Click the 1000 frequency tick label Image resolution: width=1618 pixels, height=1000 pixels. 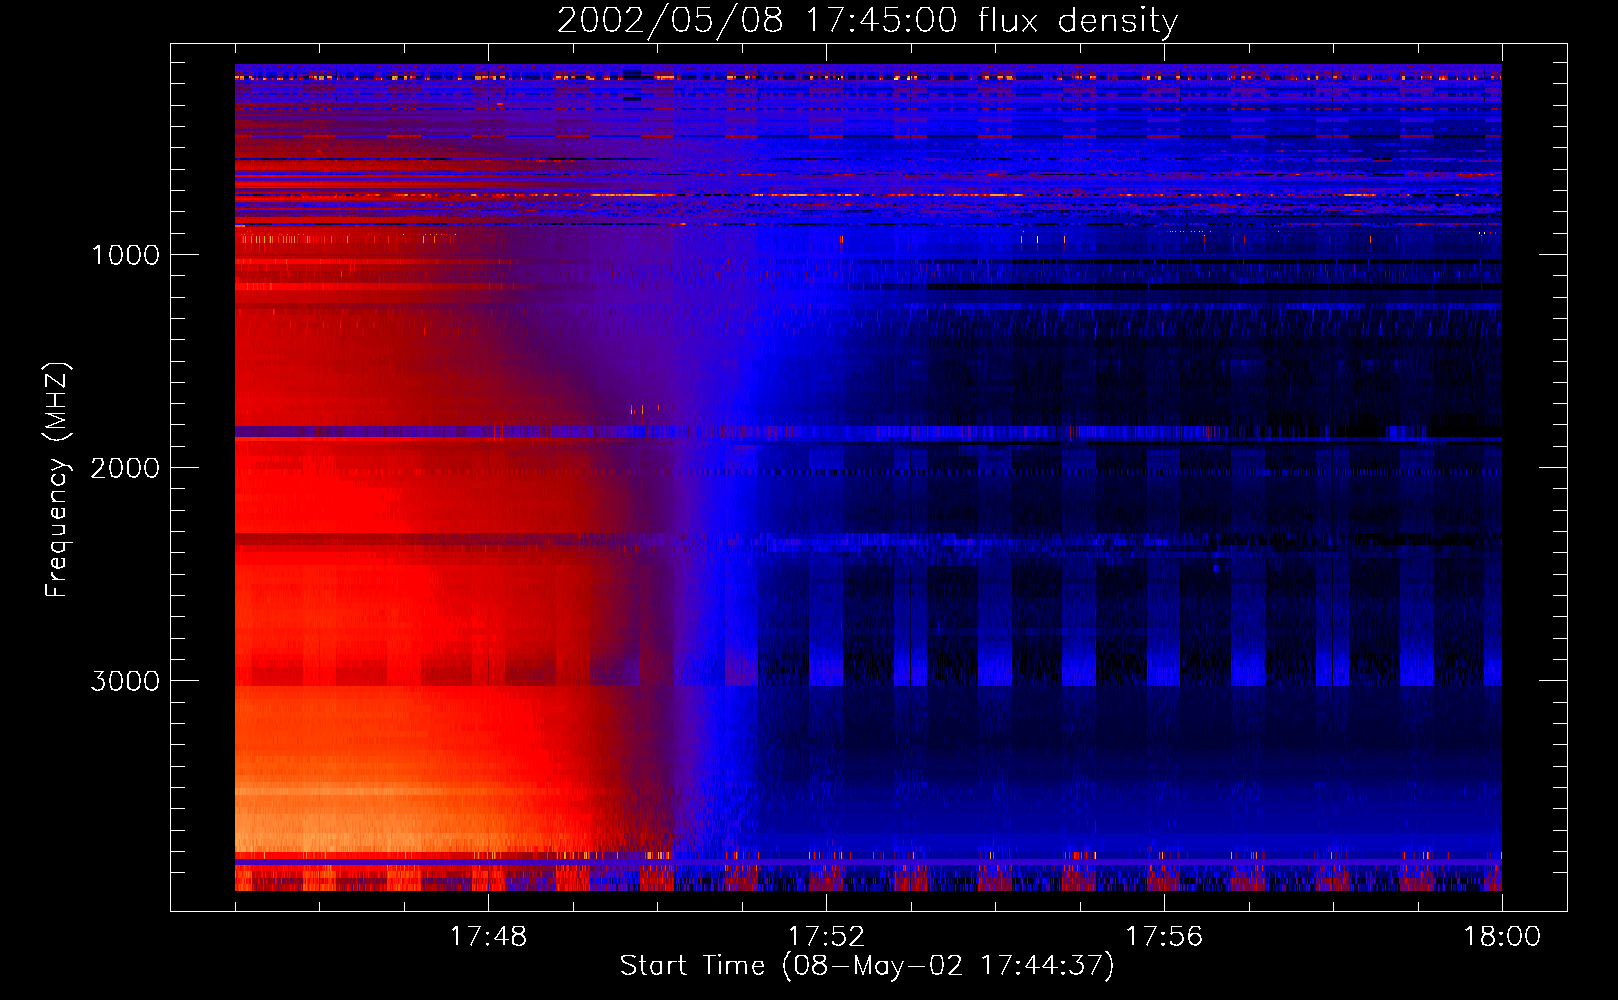tap(125, 255)
